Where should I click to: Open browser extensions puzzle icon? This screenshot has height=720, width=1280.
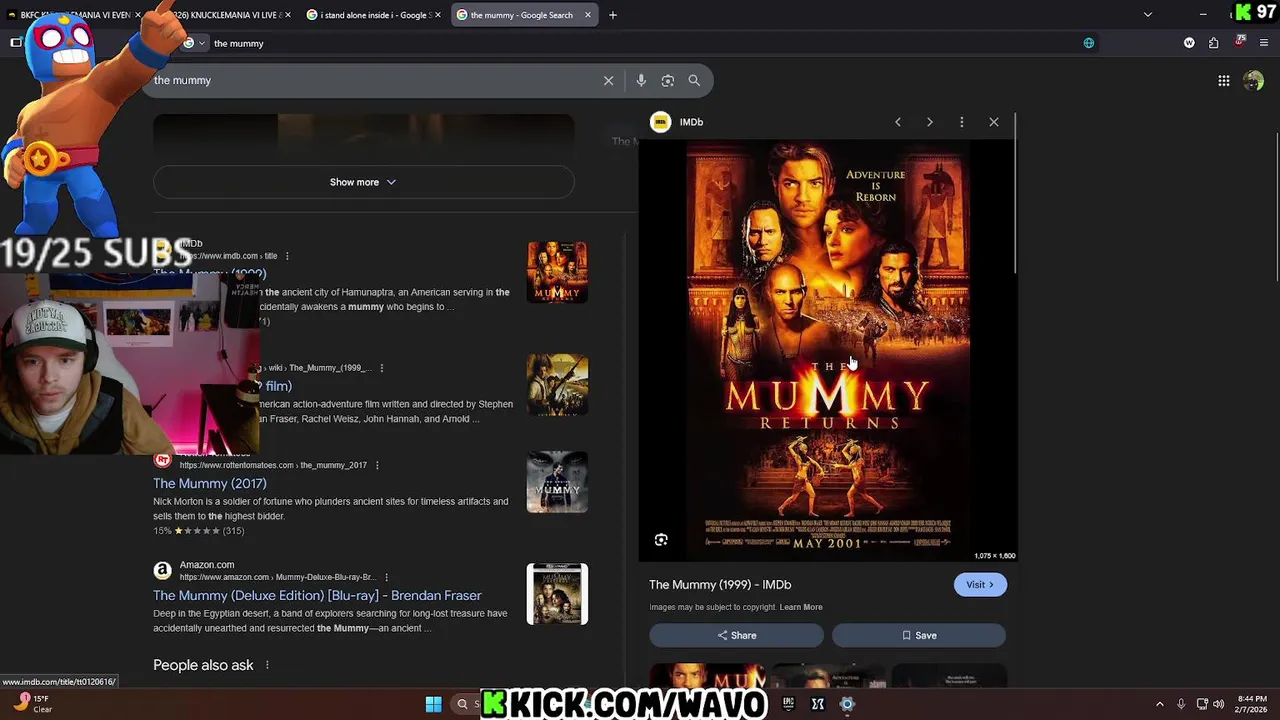tap(1214, 43)
